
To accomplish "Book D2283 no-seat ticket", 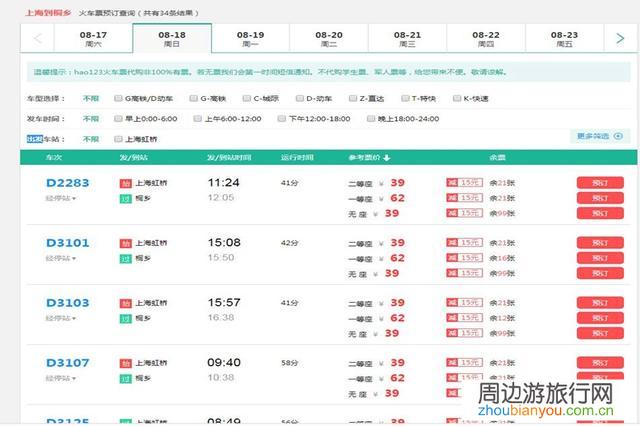I will 600,213.
